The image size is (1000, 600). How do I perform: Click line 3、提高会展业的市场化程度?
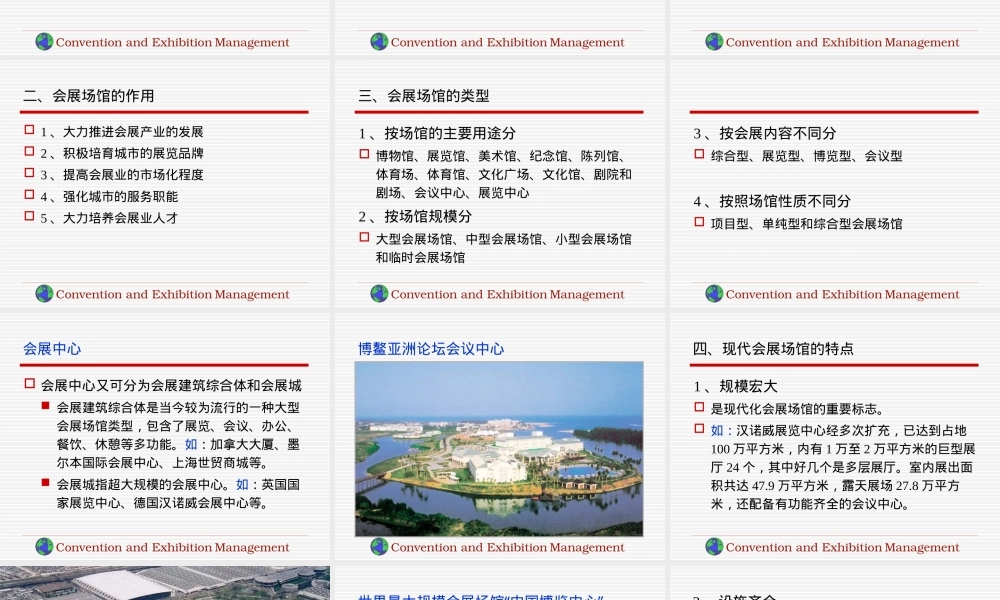122,175
